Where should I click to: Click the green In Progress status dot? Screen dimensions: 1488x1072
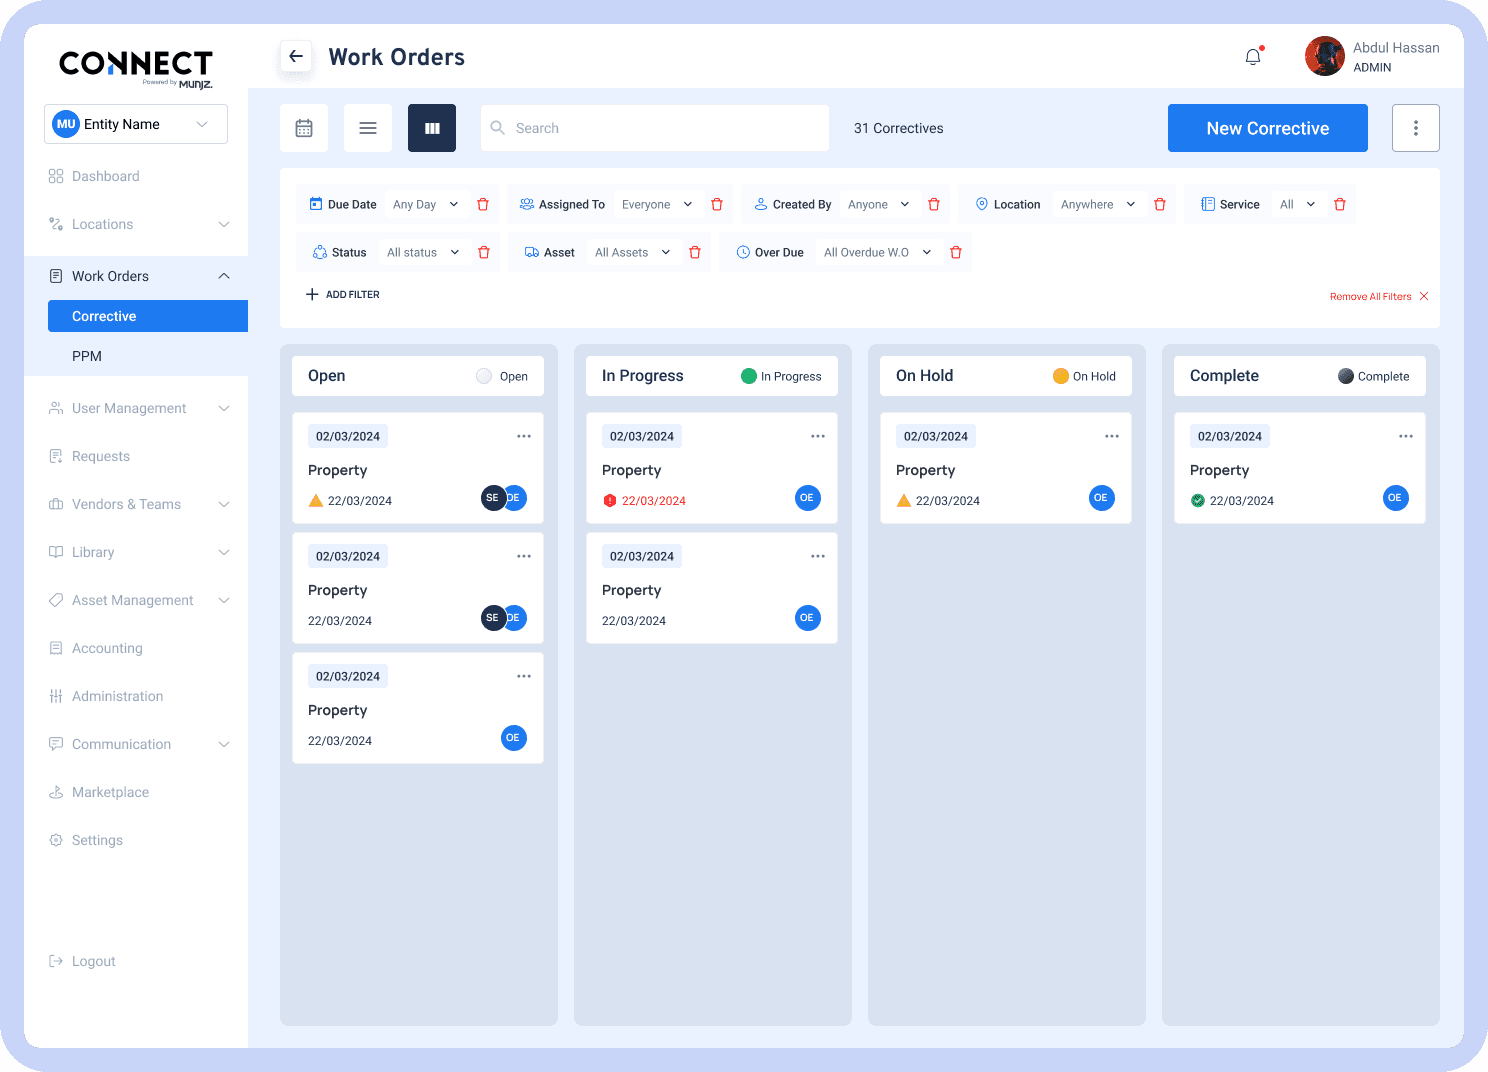point(748,375)
